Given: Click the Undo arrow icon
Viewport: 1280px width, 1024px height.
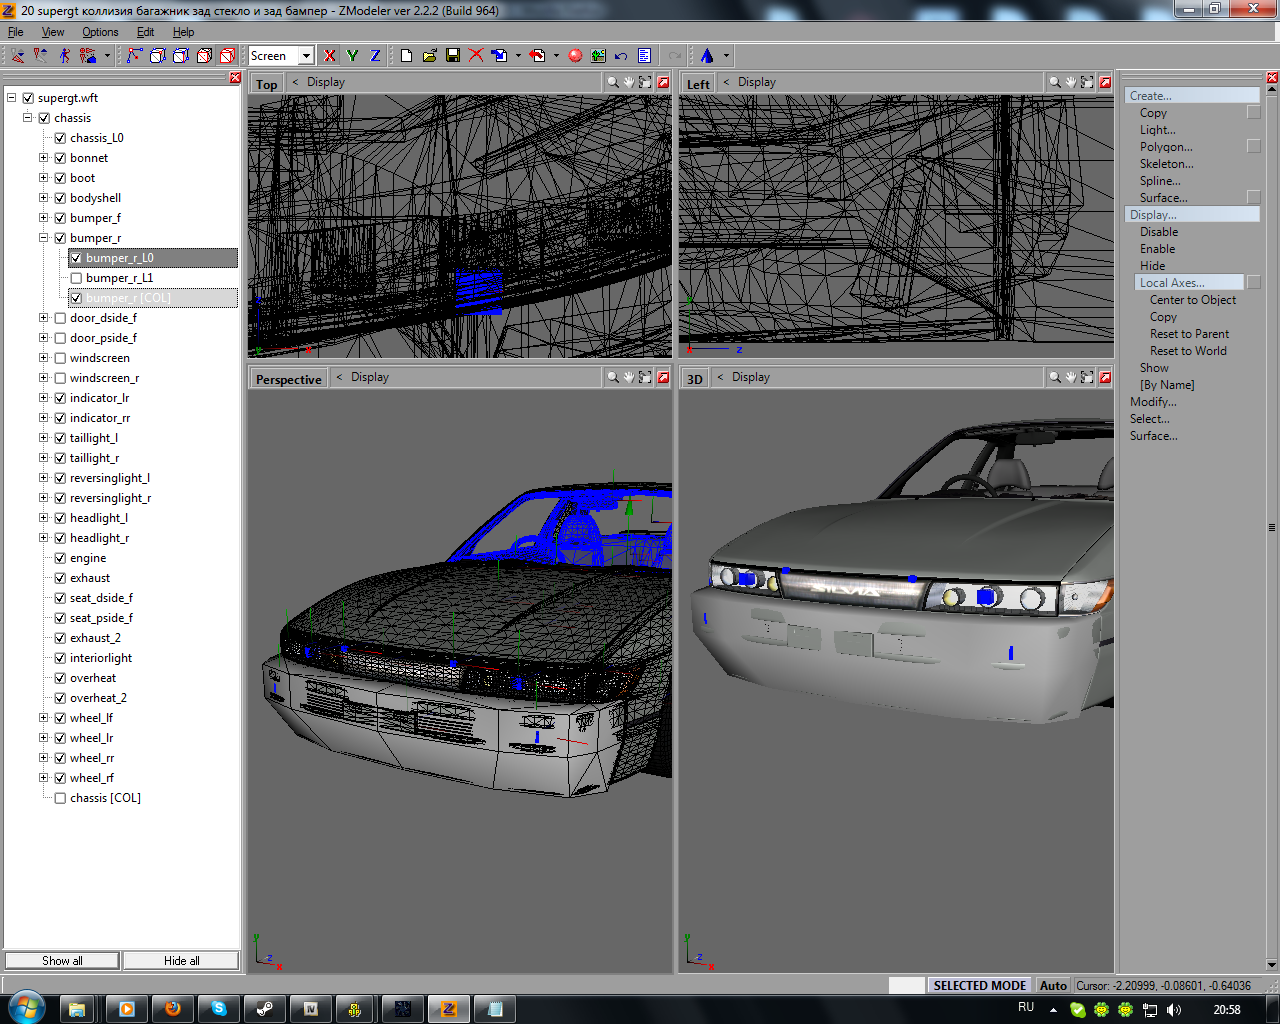Looking at the screenshot, I should point(621,56).
